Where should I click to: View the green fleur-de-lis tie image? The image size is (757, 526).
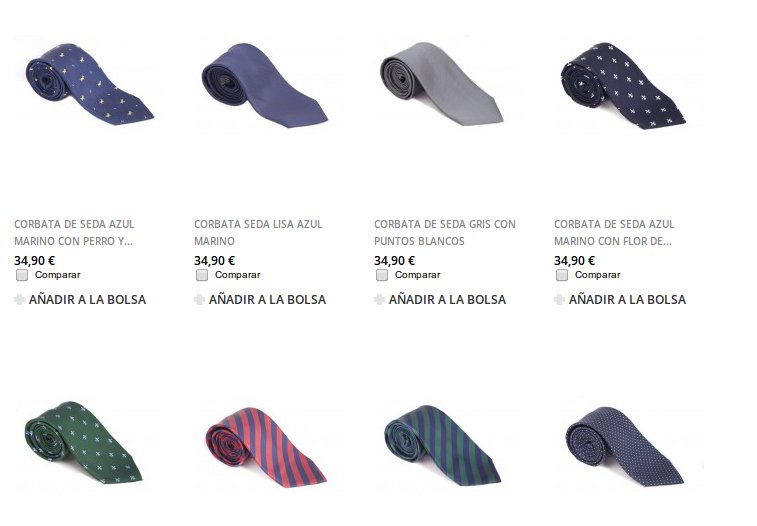84,443
